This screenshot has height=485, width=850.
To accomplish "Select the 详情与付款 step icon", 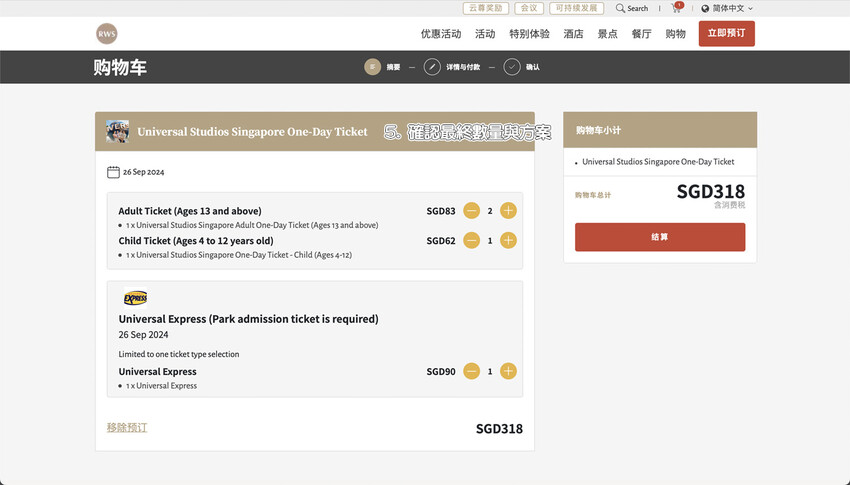I will tap(432, 67).
